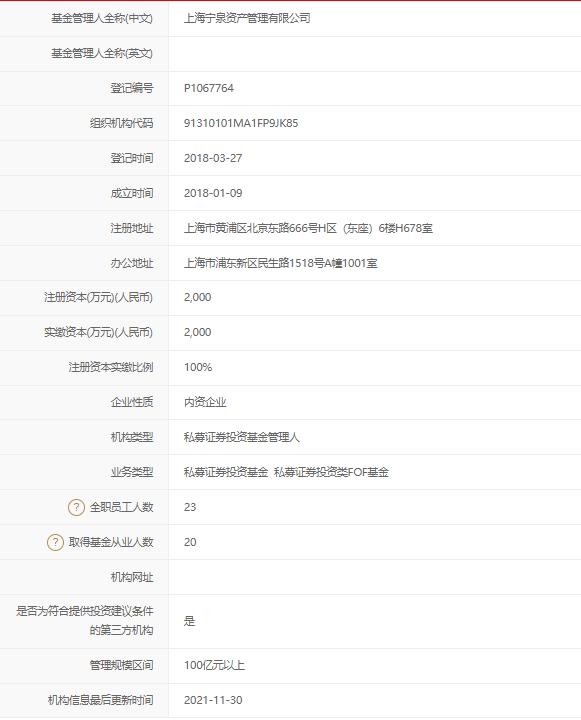Click the 全职员工人数 label text

pos(121,507)
